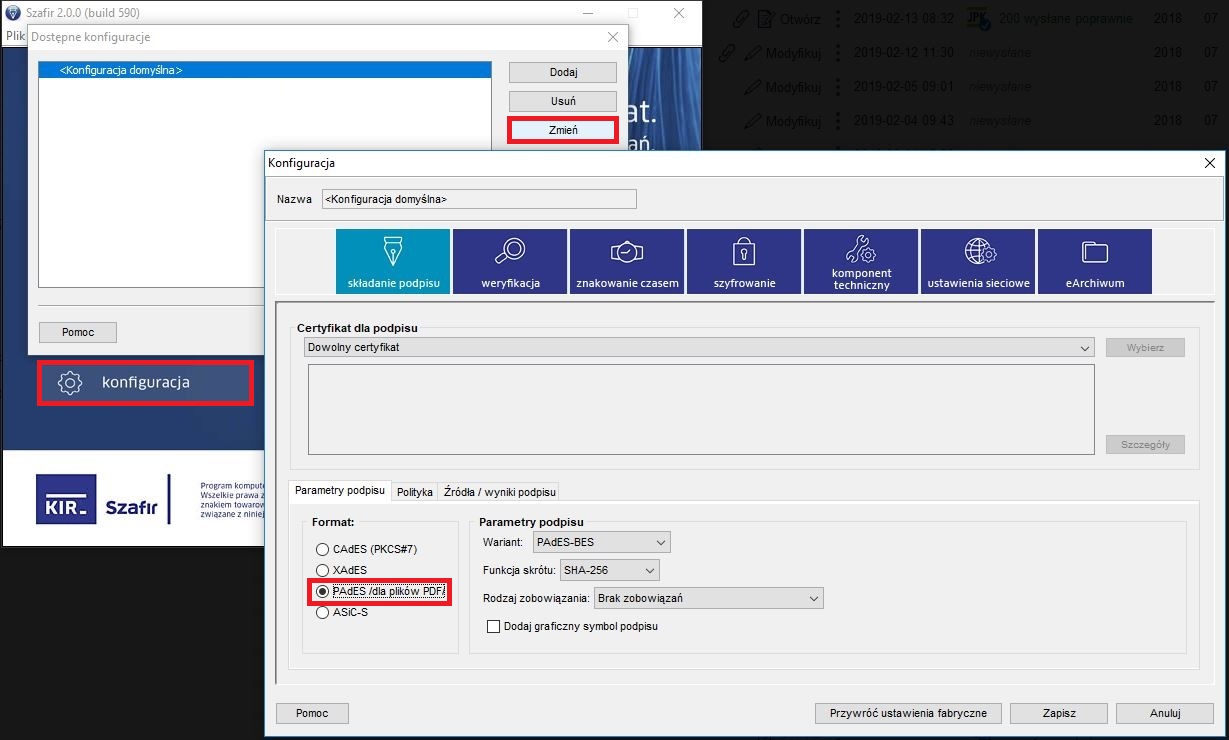Expand the Rodzaj zobowiązania dropdown

click(708, 598)
